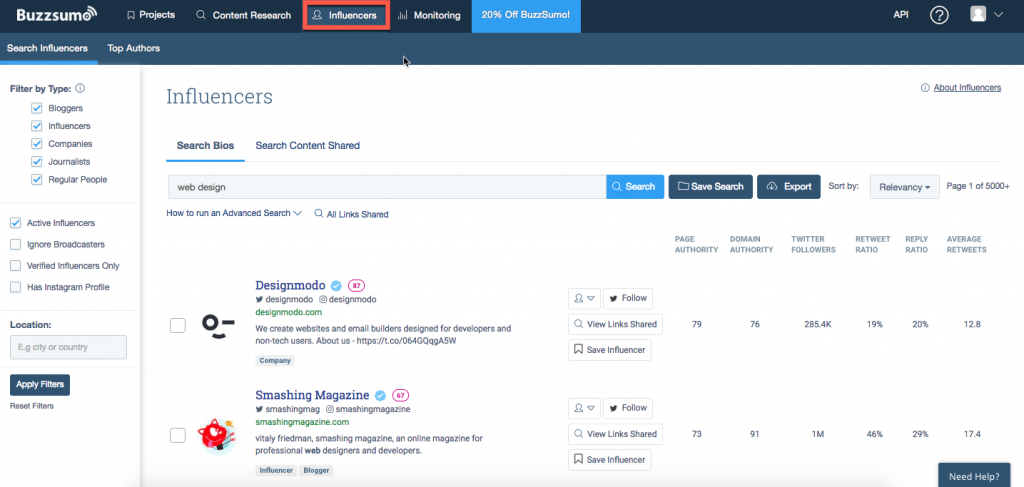The width and height of the screenshot is (1024, 487).
Task: Click the blue Search button
Action: pos(635,187)
